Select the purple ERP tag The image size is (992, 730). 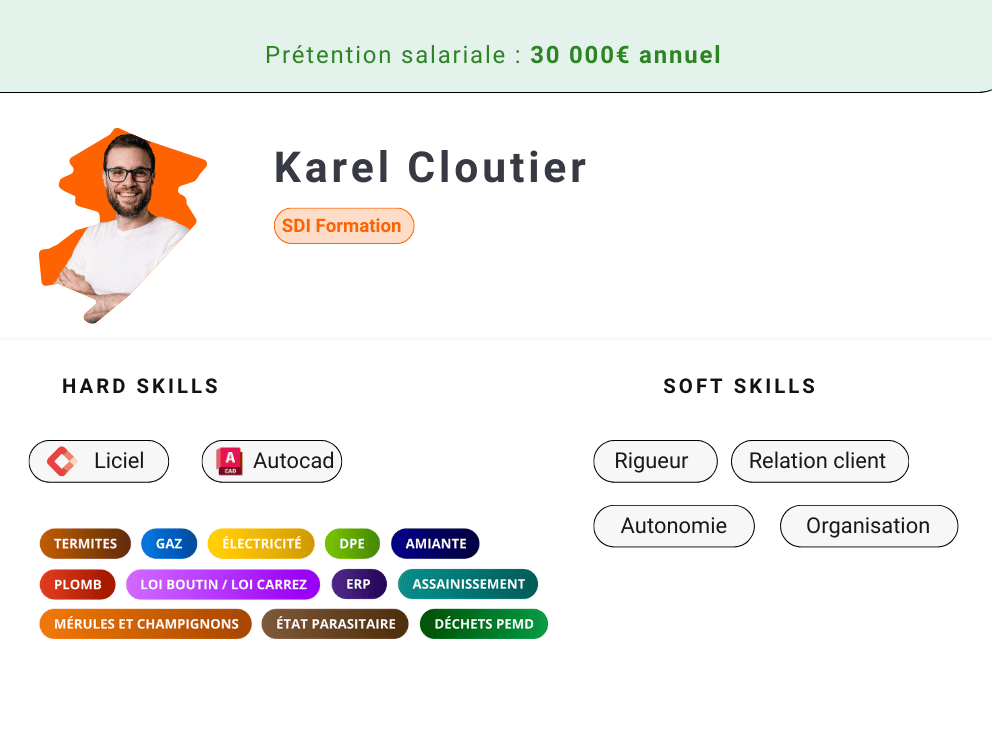pos(358,584)
